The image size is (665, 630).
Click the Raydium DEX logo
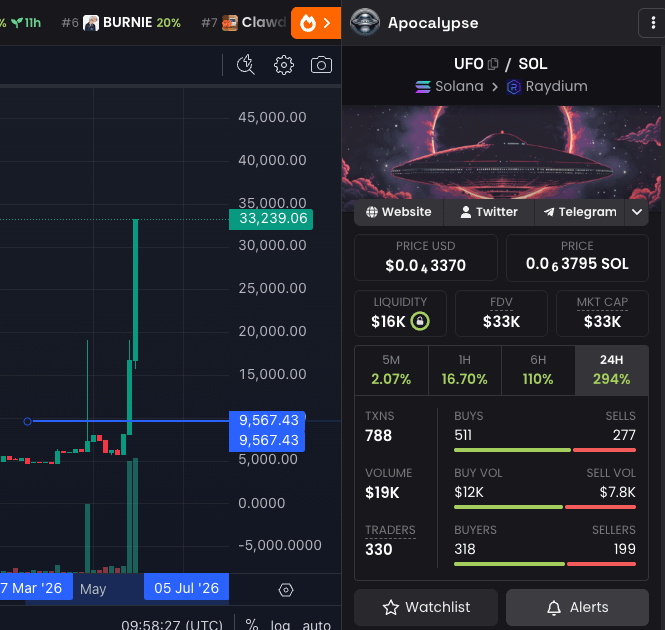pyautogui.click(x=514, y=87)
